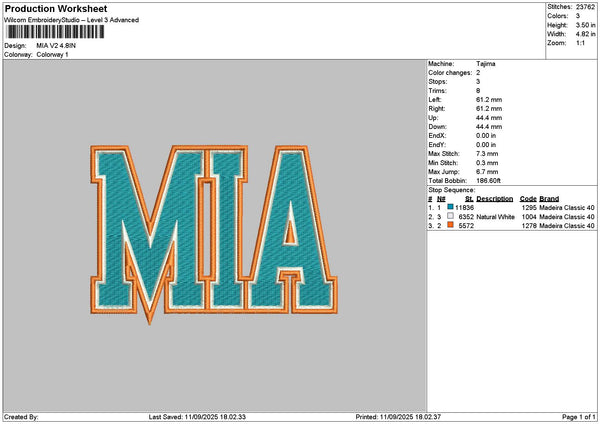The height and width of the screenshot is (424, 600).
Task: Click the EndY value 0.00 in
Action: 486,145
